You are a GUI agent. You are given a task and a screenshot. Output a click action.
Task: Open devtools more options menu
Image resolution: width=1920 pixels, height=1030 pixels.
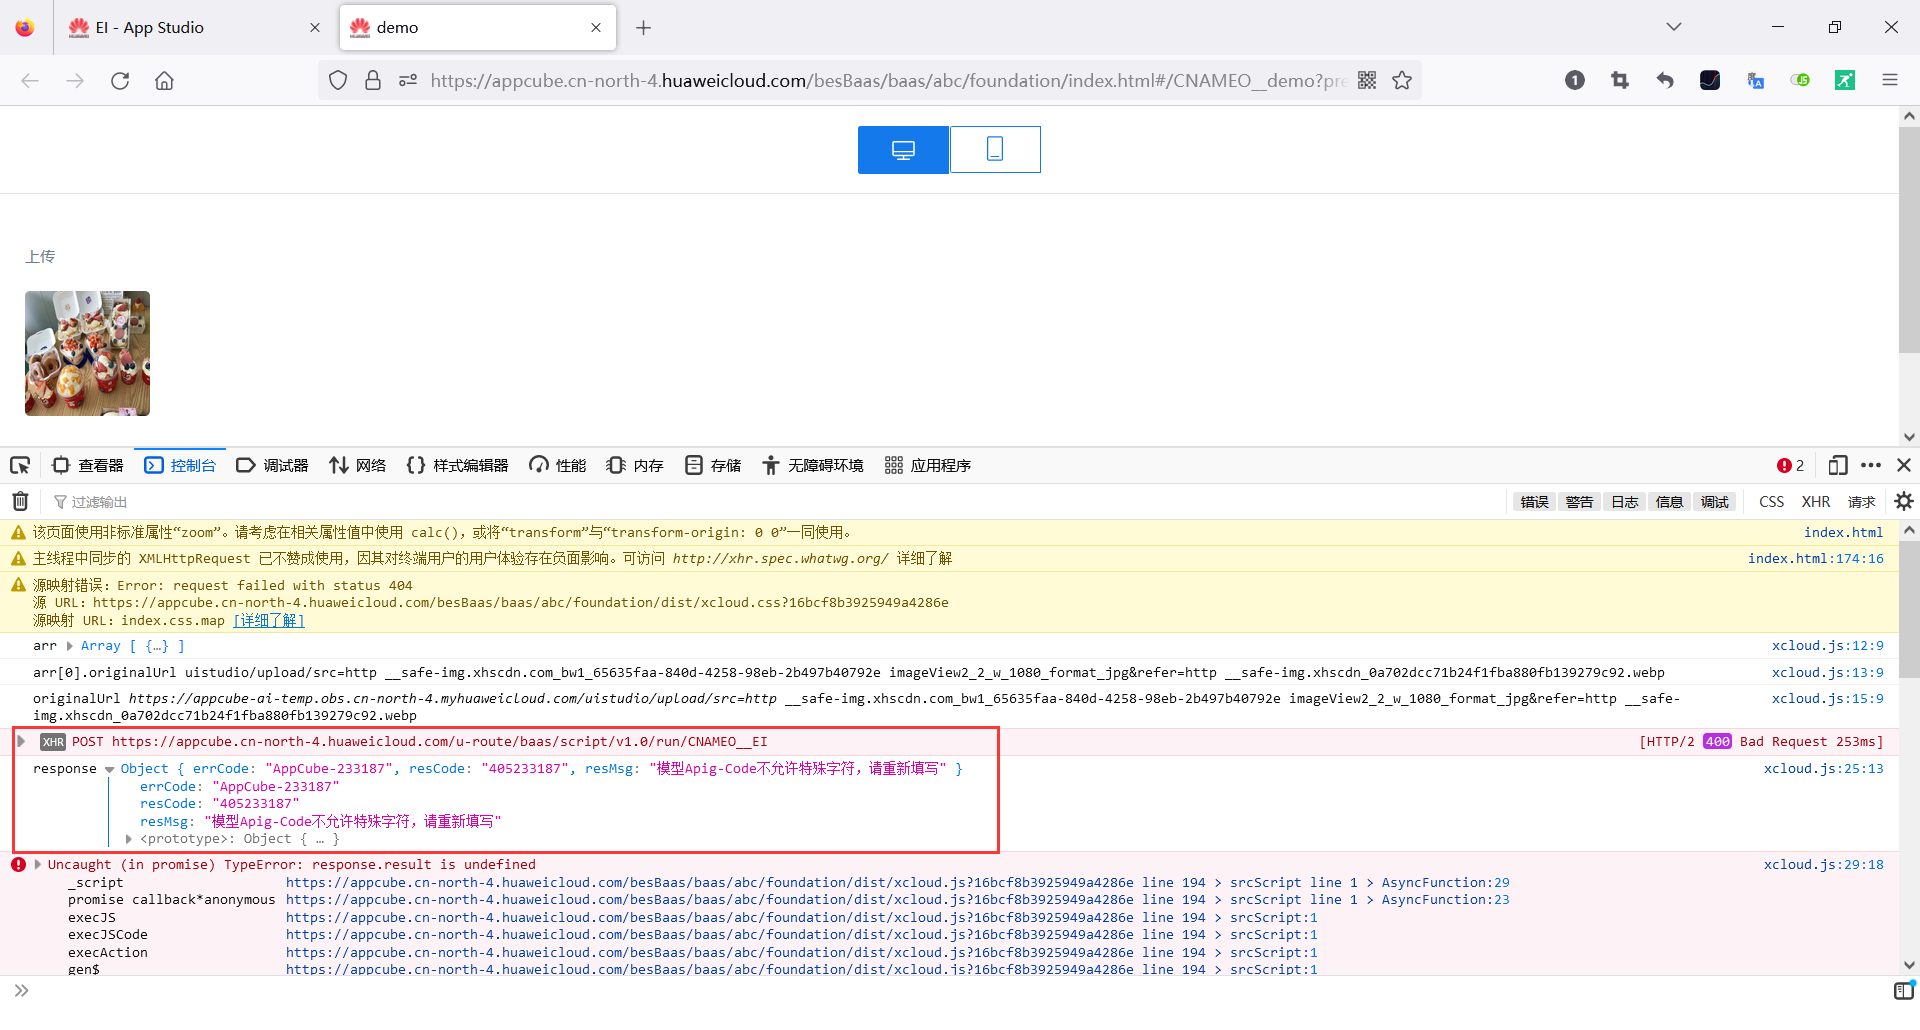pos(1871,465)
